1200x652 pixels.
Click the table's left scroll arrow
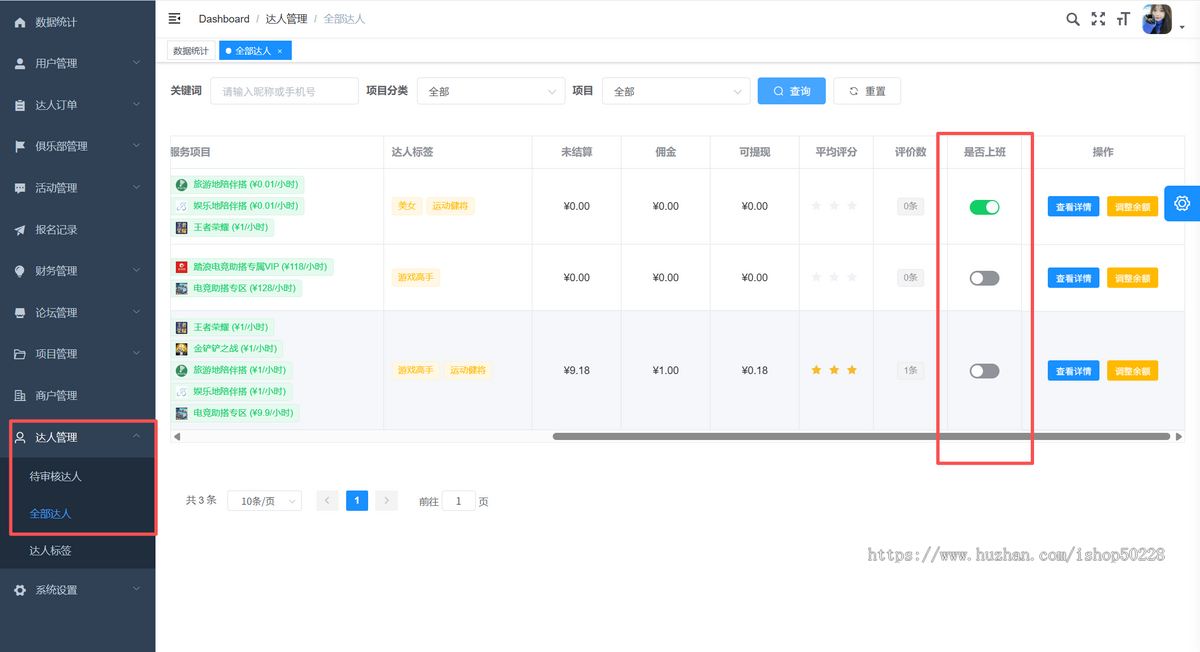click(177, 437)
